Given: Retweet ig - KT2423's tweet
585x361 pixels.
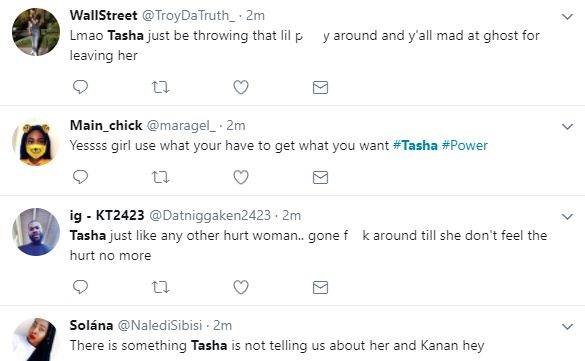Looking at the screenshot, I should [x=161, y=287].
